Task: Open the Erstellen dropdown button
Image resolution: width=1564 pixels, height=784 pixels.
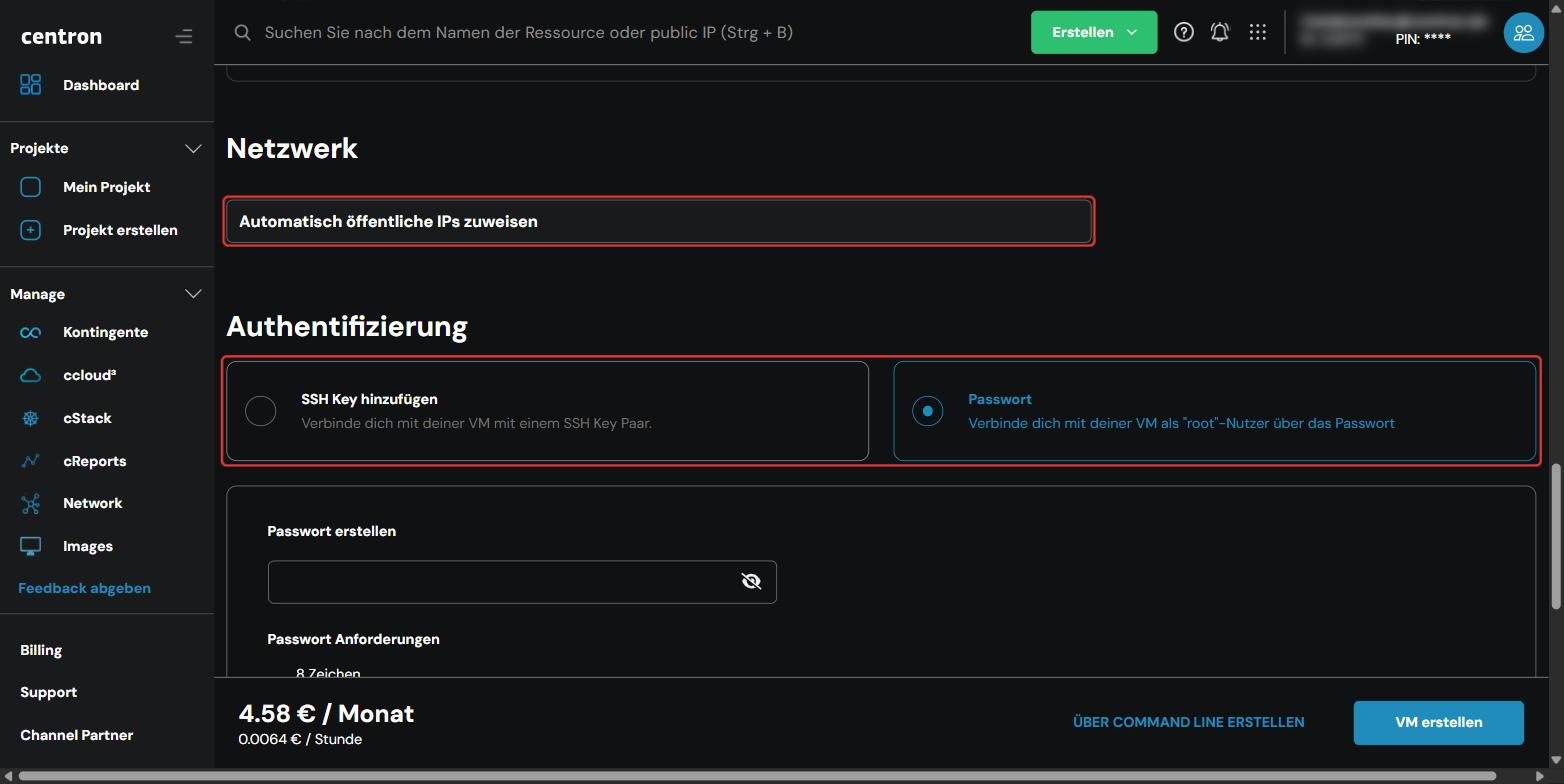Action: coord(1094,32)
